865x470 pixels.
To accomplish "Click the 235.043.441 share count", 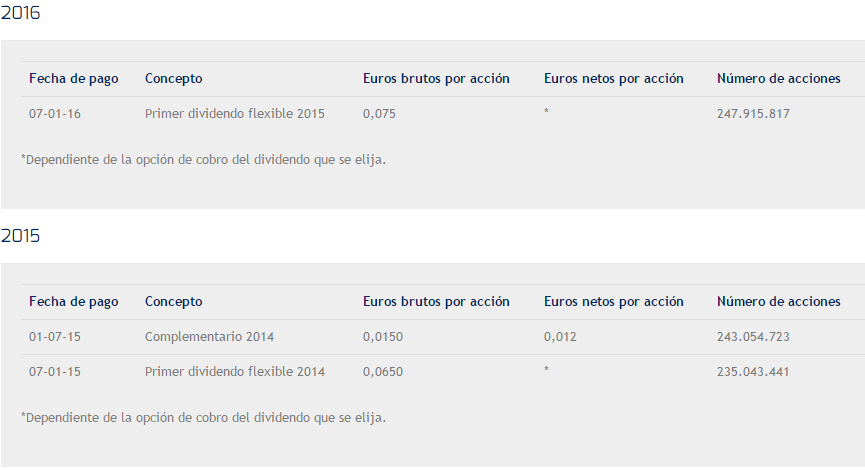I will click(753, 372).
